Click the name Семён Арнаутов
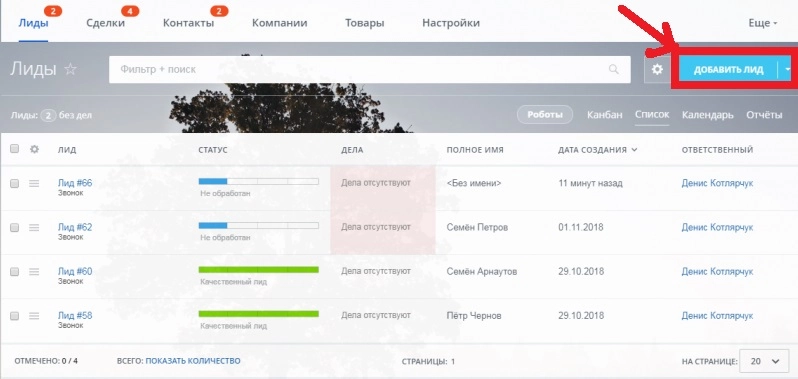The width and height of the screenshot is (798, 379). tap(481, 272)
